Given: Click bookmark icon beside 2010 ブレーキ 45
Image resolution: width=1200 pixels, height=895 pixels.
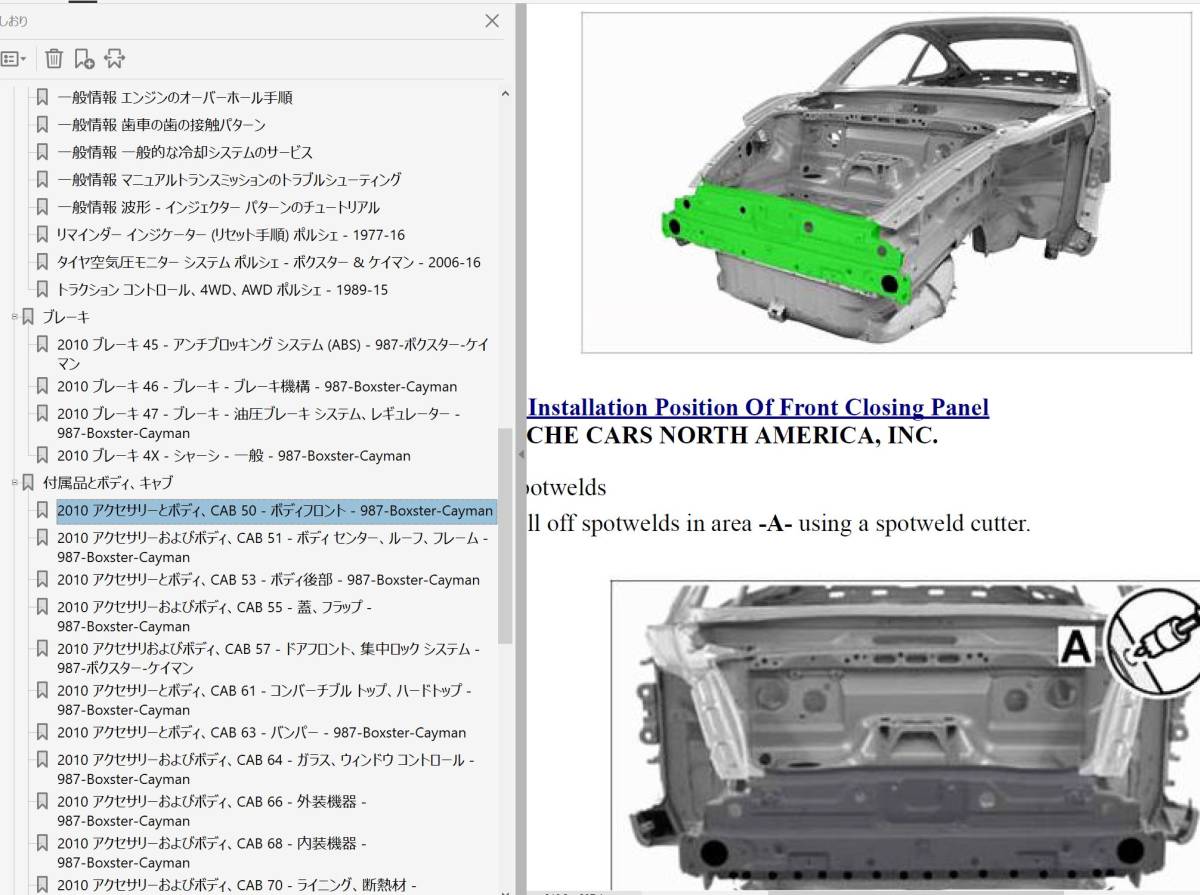Looking at the screenshot, I should click(42, 343).
